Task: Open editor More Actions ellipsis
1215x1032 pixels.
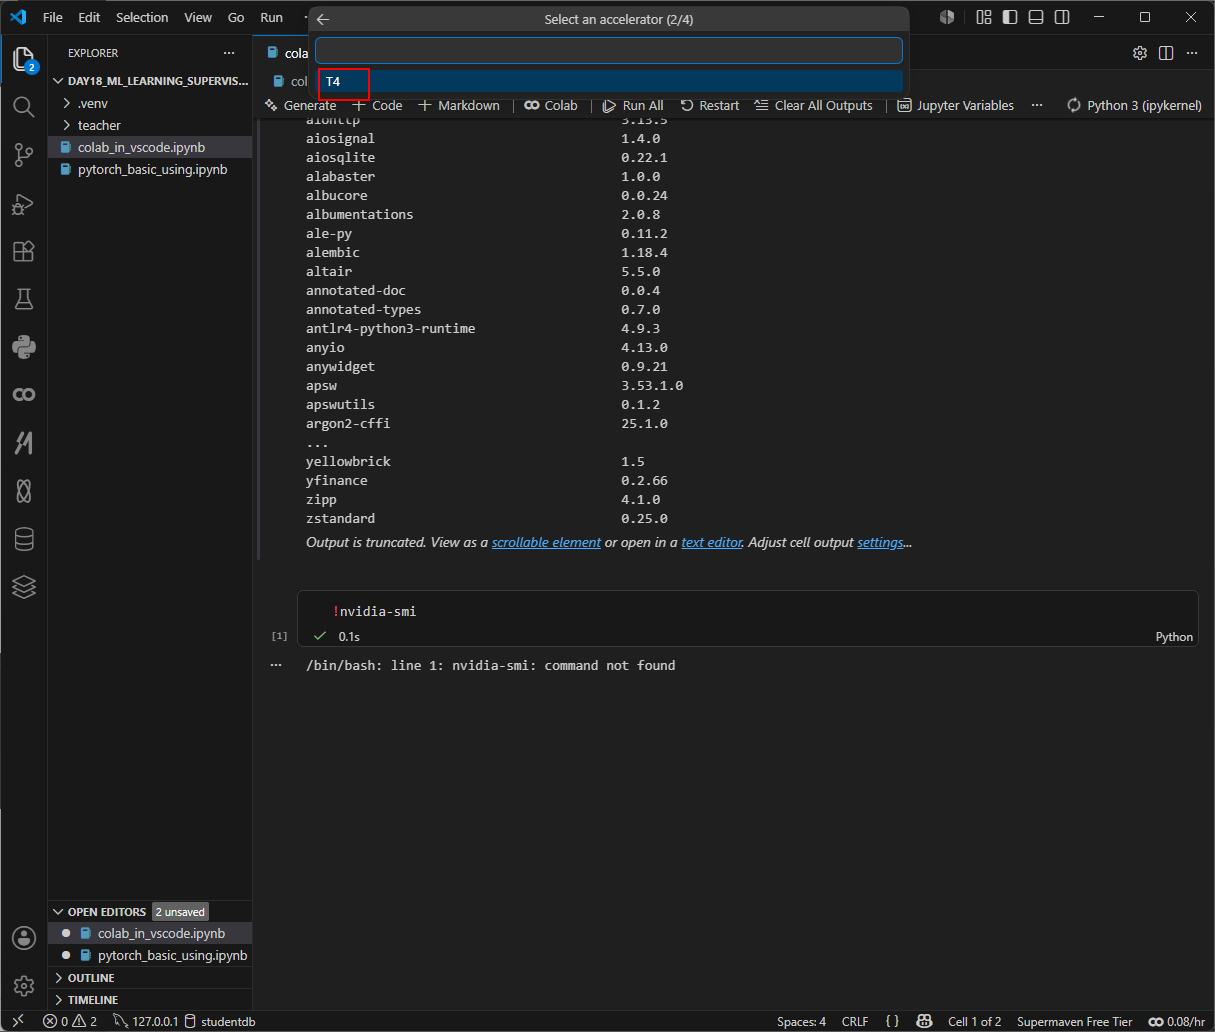Action: coord(1192,53)
